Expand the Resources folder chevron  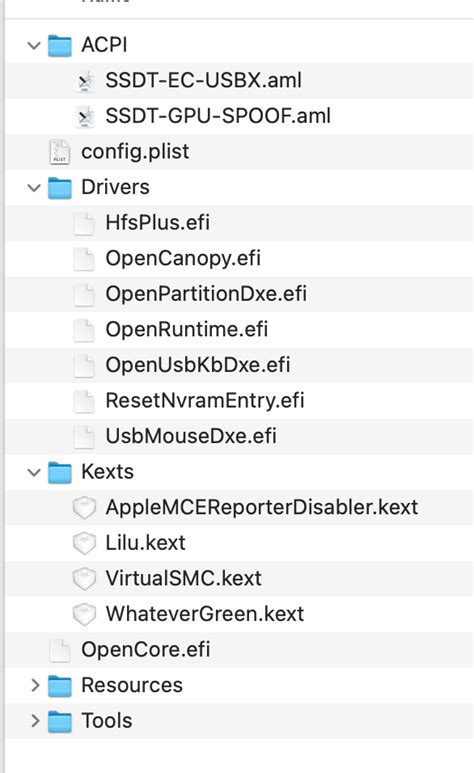click(35, 685)
